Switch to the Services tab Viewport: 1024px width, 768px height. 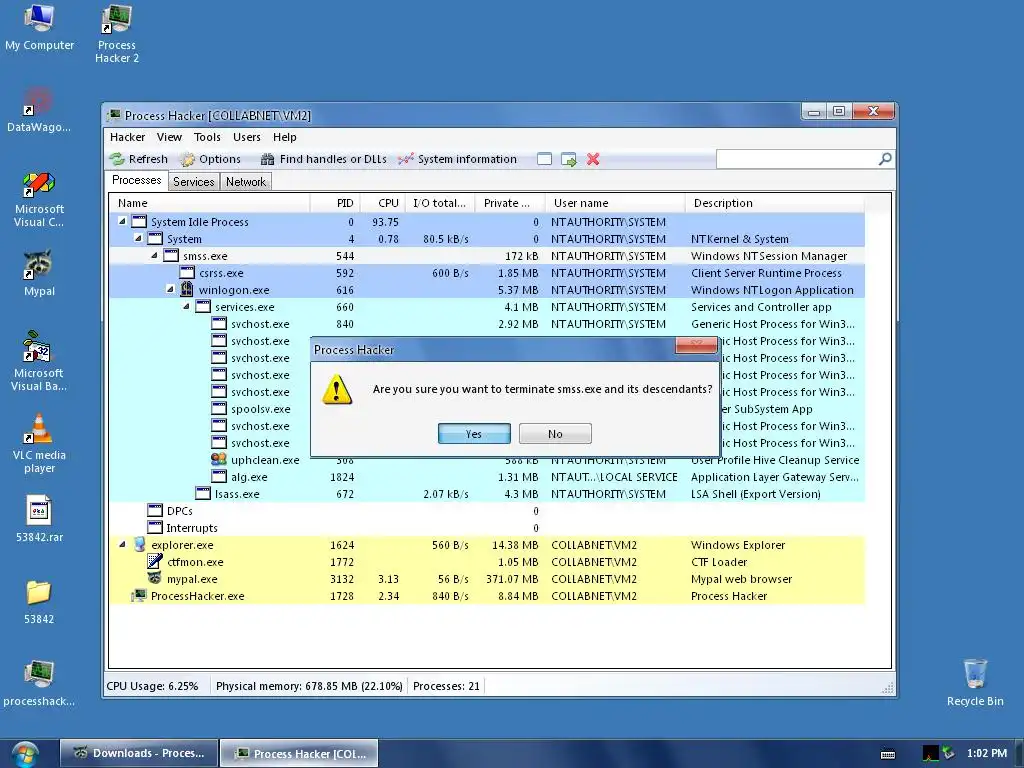(x=193, y=182)
